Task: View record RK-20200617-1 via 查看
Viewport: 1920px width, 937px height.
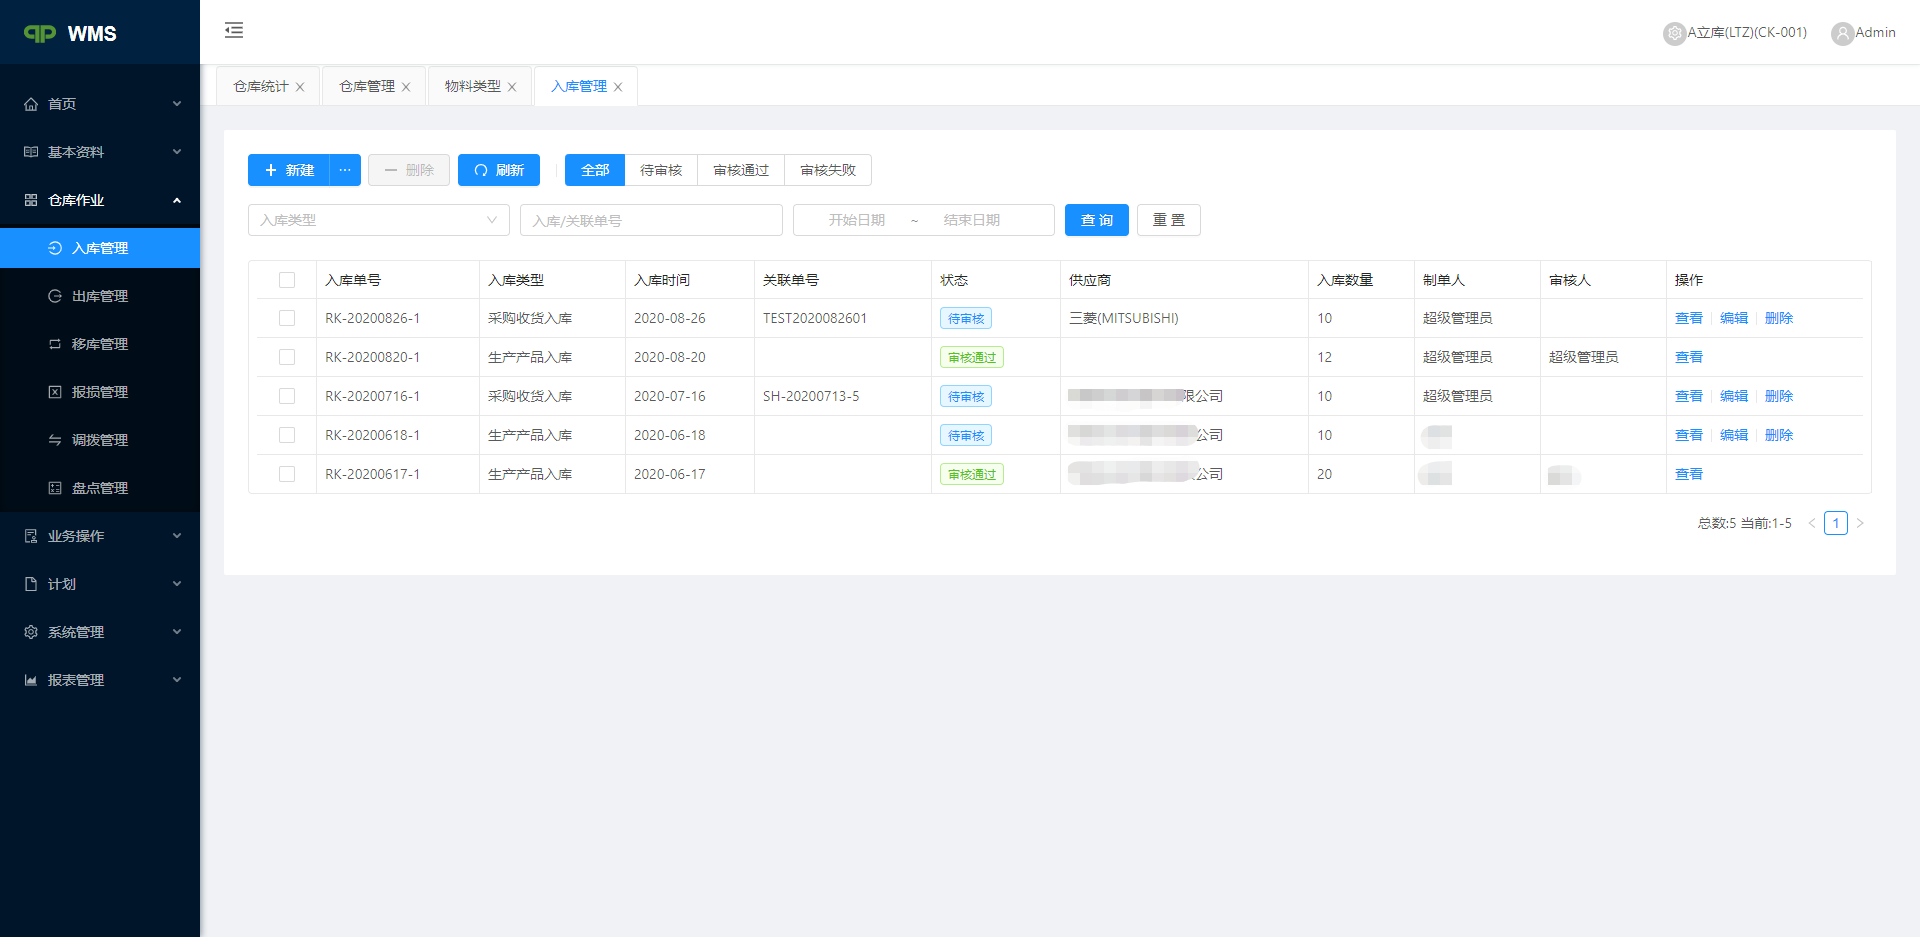Action: coord(1689,474)
